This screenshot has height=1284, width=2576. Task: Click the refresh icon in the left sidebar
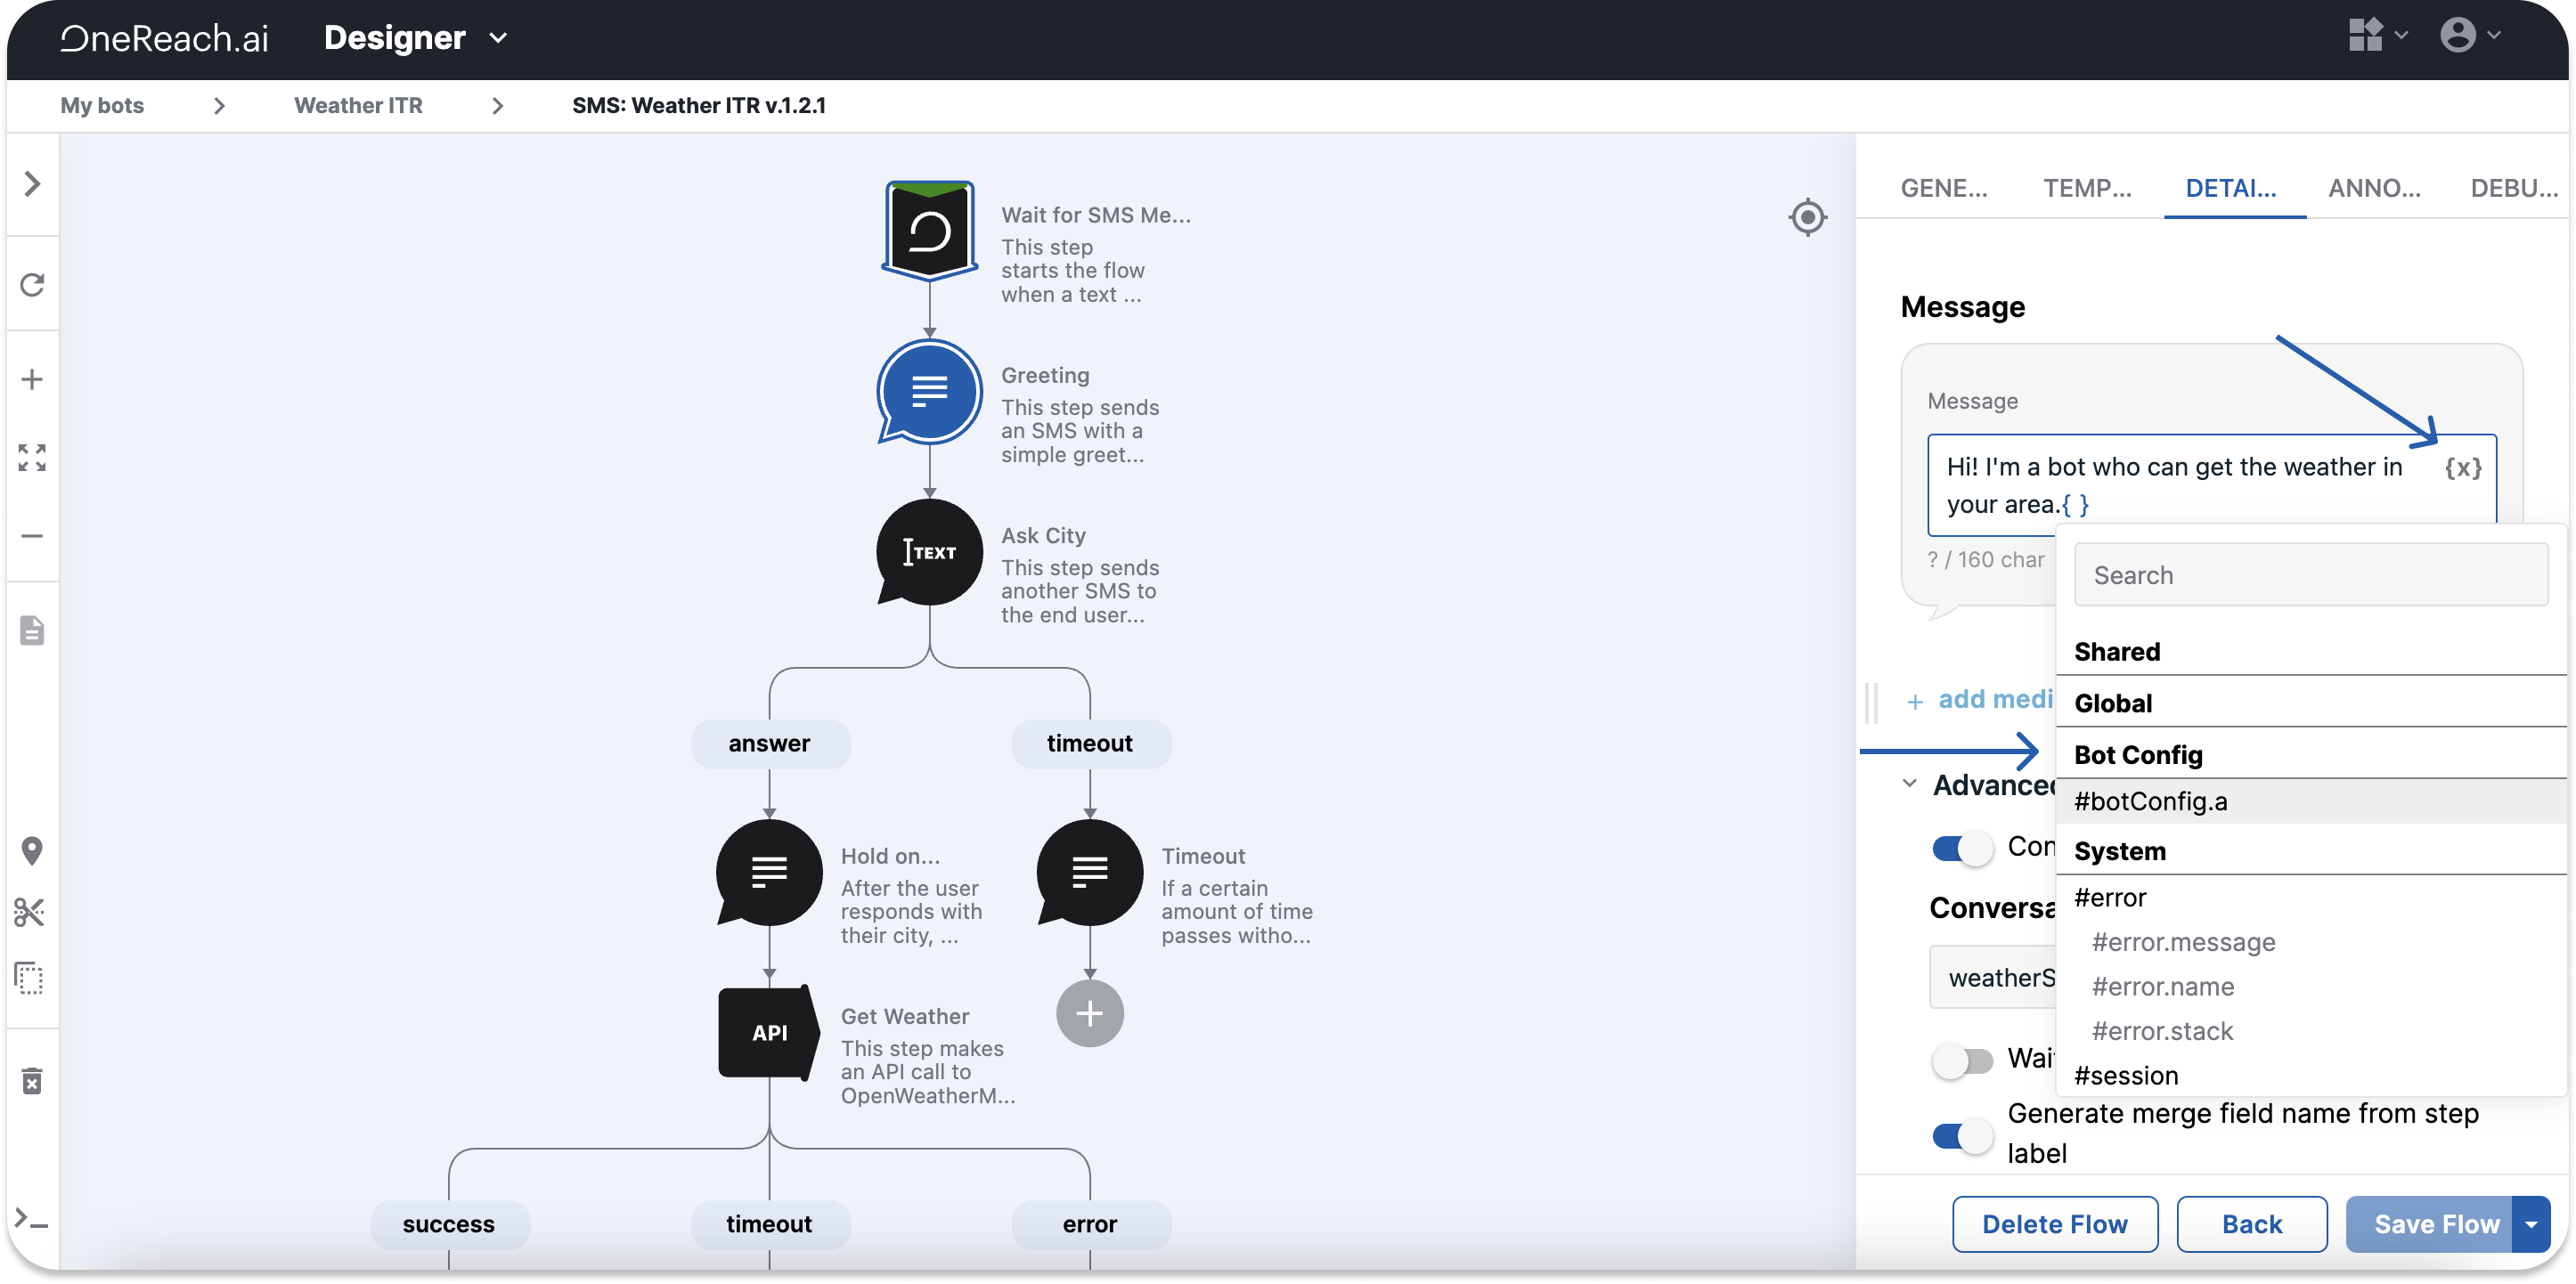coord(32,285)
